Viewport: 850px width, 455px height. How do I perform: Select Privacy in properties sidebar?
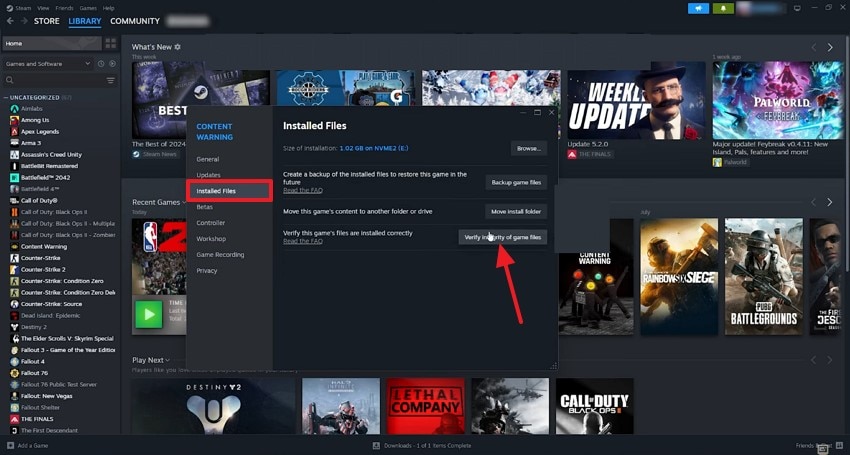(207, 271)
